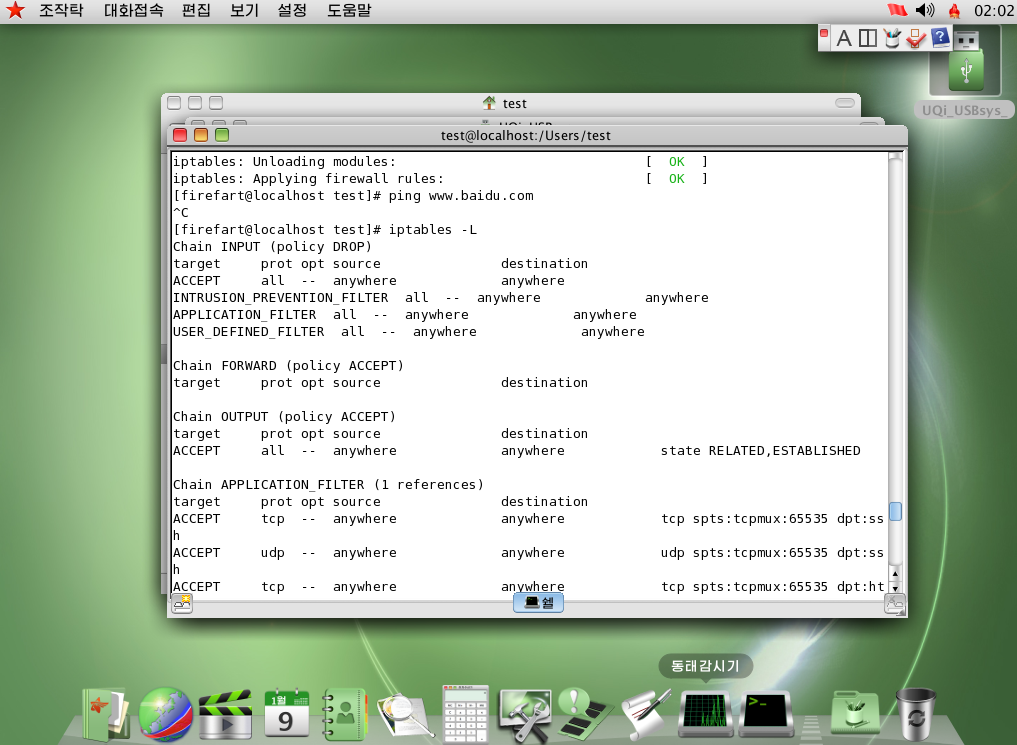
Task: Select the letter A input mode icon
Action: point(843,38)
